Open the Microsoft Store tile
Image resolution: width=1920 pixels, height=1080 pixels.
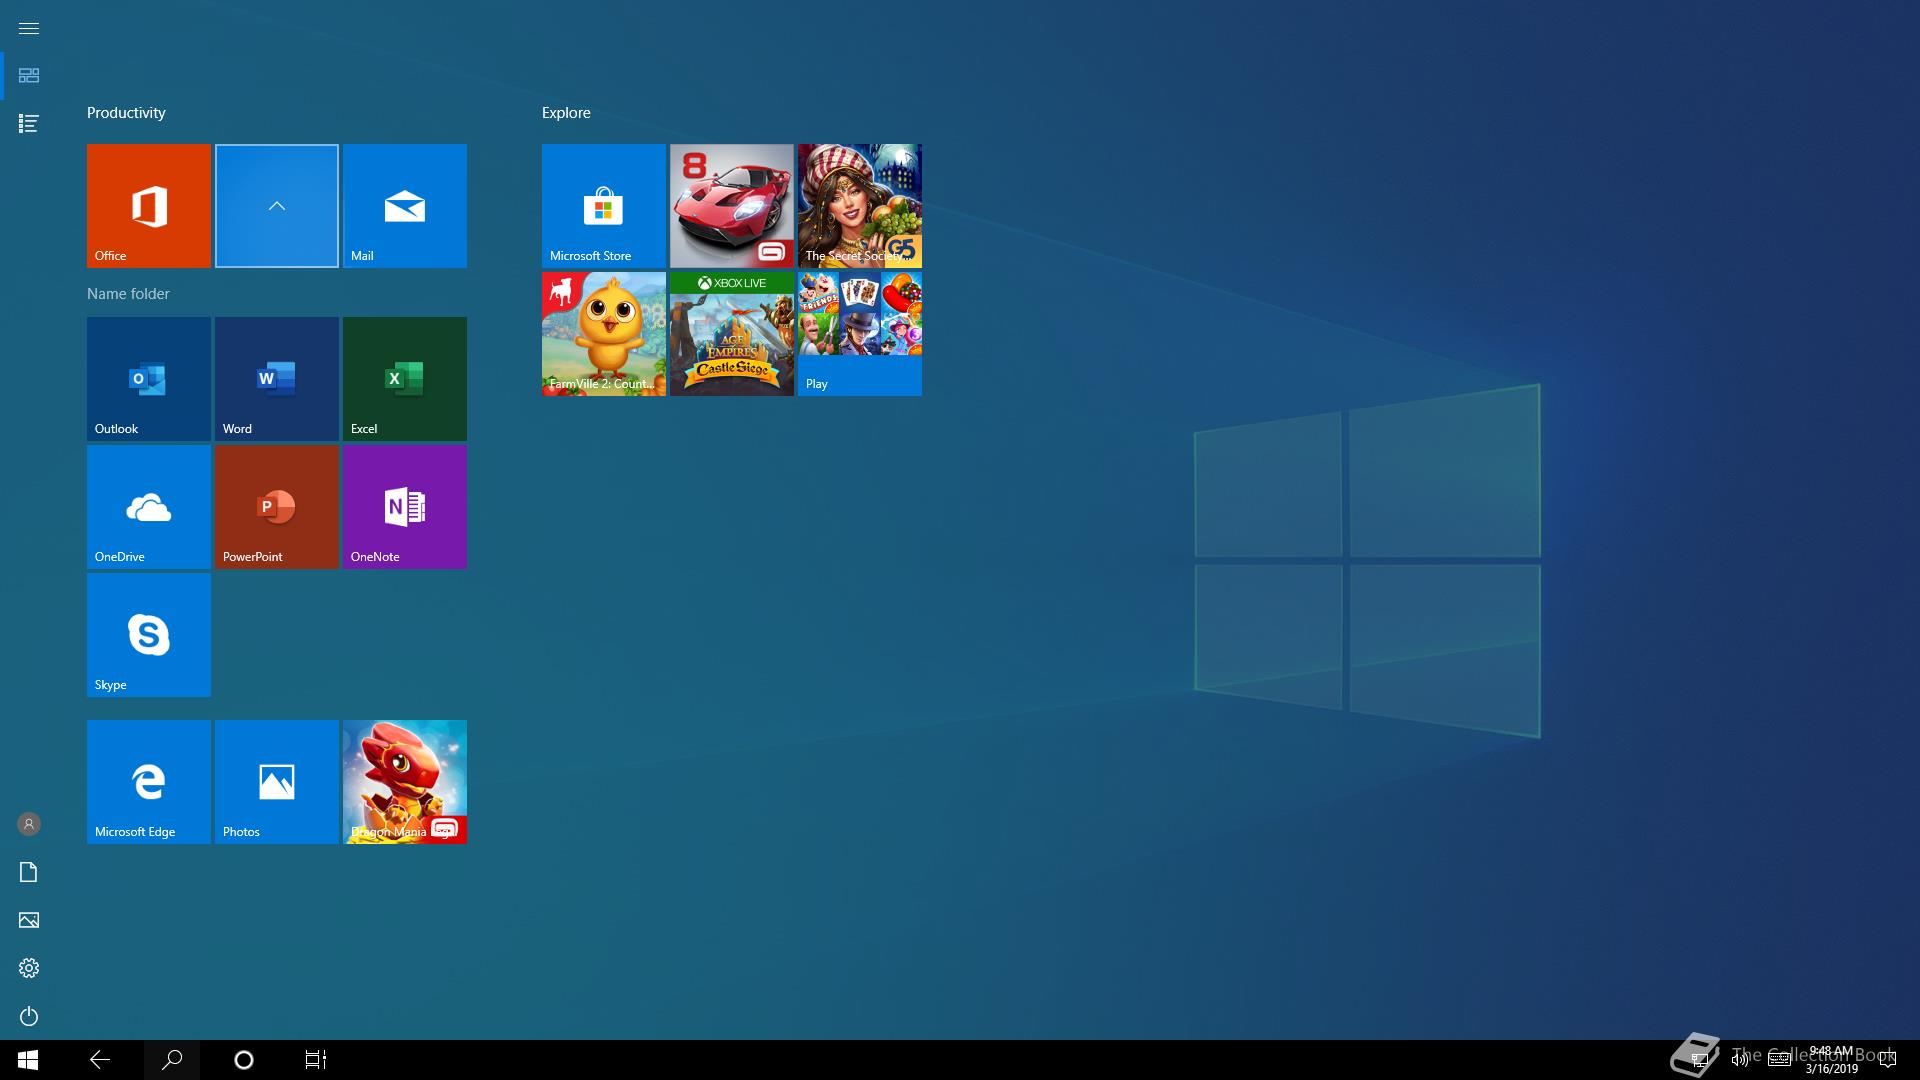604,206
